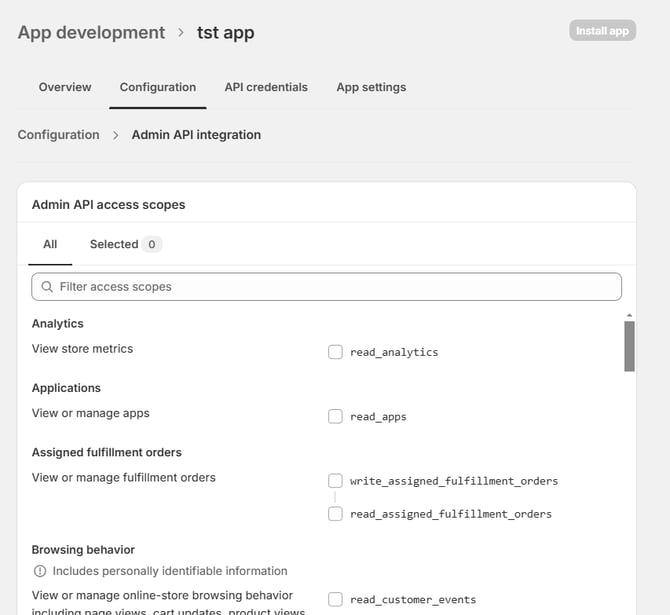Open App development breadcrumb link
Viewport: 670px width, 615px height.
pyautogui.click(x=91, y=33)
